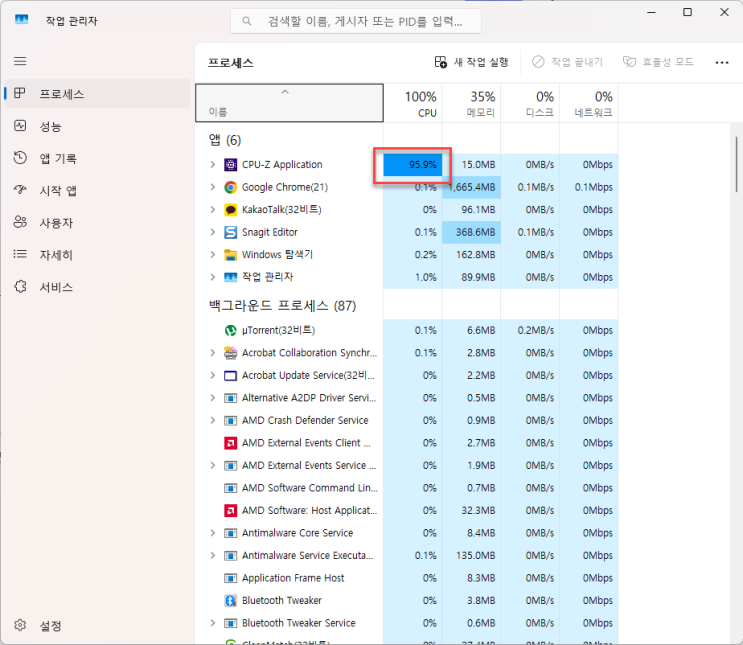Image resolution: width=743 pixels, height=645 pixels.
Task: Expand Antimalware Core Service row
Action: 213,533
